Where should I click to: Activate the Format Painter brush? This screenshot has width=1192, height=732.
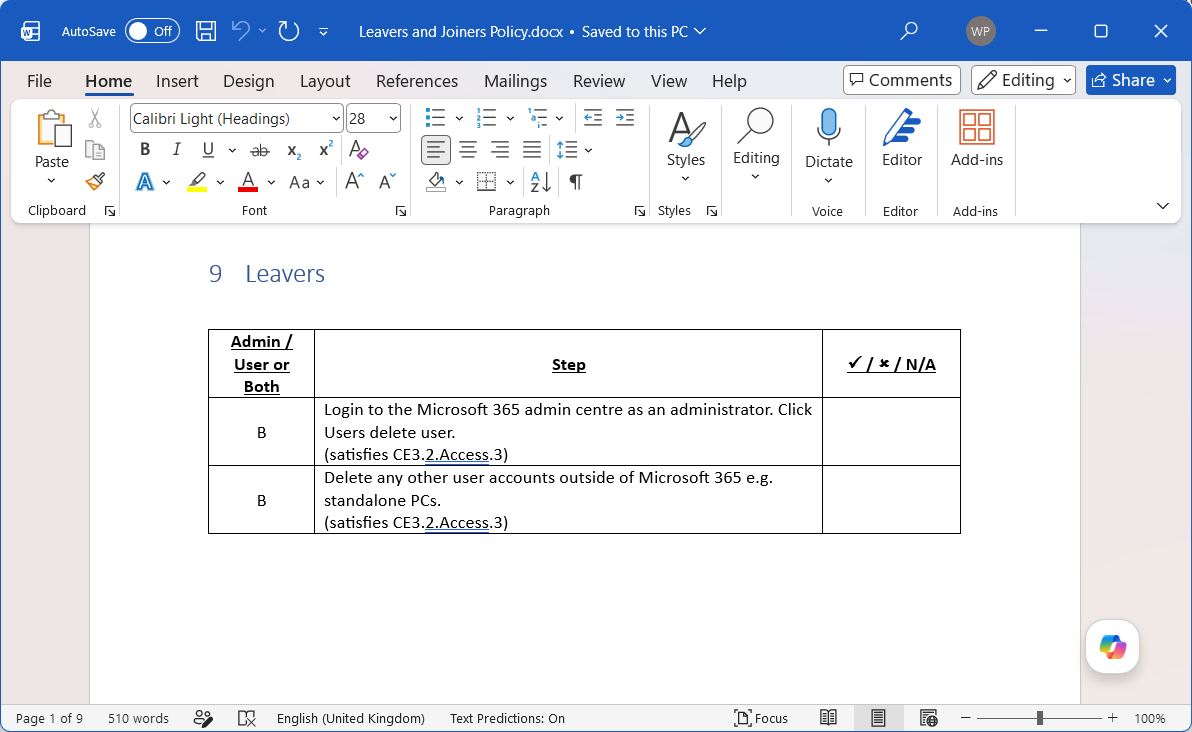[94, 182]
